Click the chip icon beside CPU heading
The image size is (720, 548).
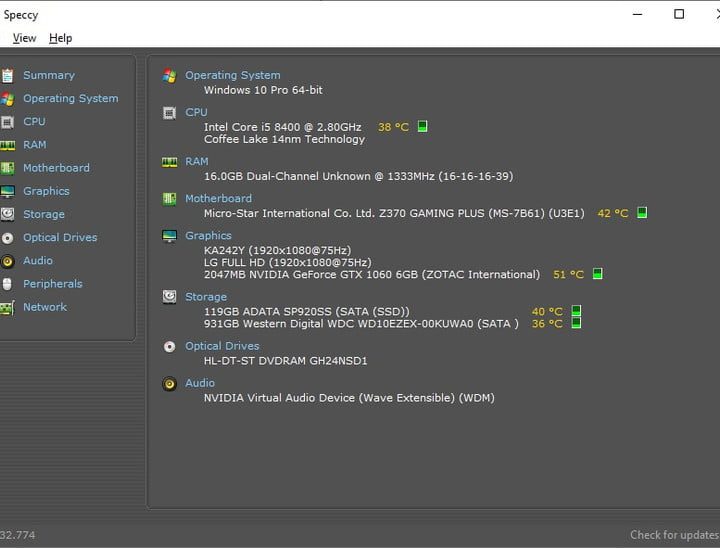[x=169, y=113]
